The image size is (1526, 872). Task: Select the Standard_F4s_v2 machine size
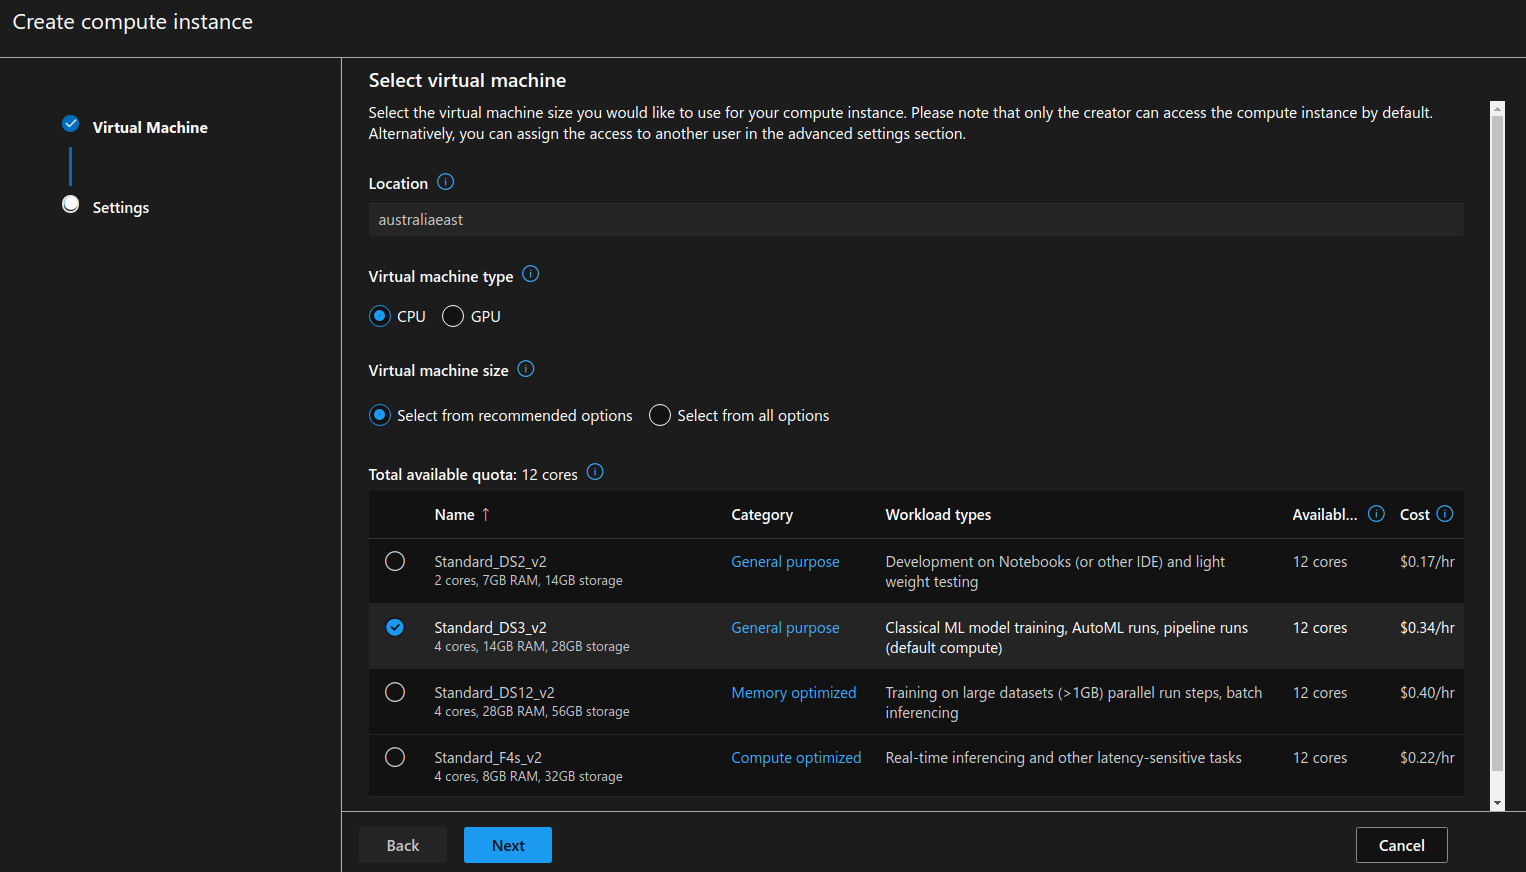tap(395, 757)
